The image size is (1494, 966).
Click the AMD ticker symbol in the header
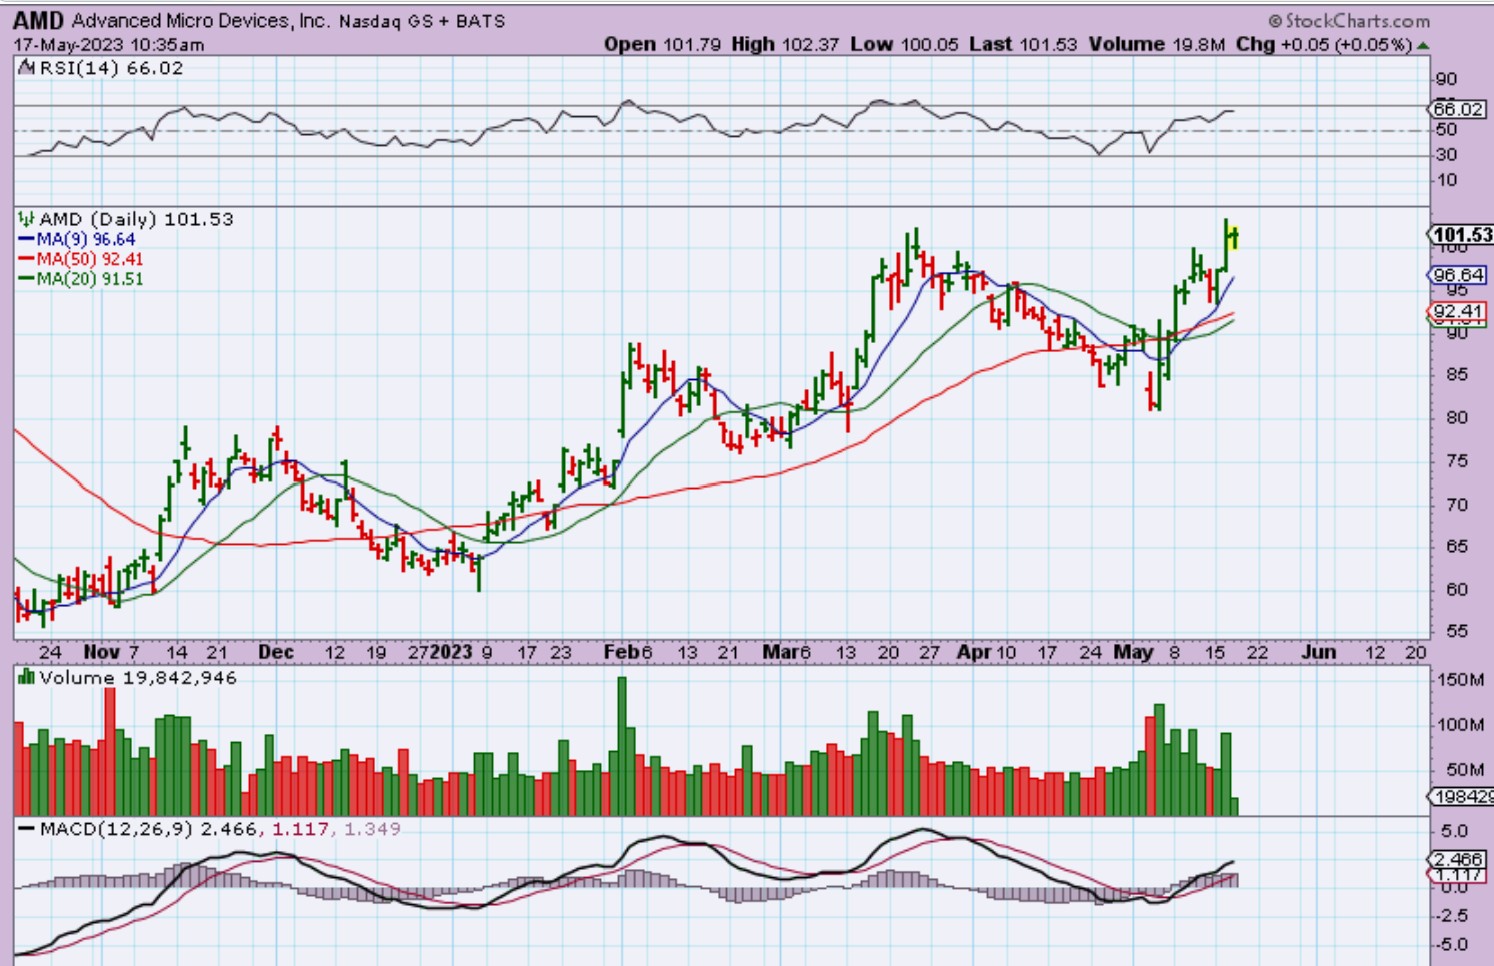click(40, 20)
